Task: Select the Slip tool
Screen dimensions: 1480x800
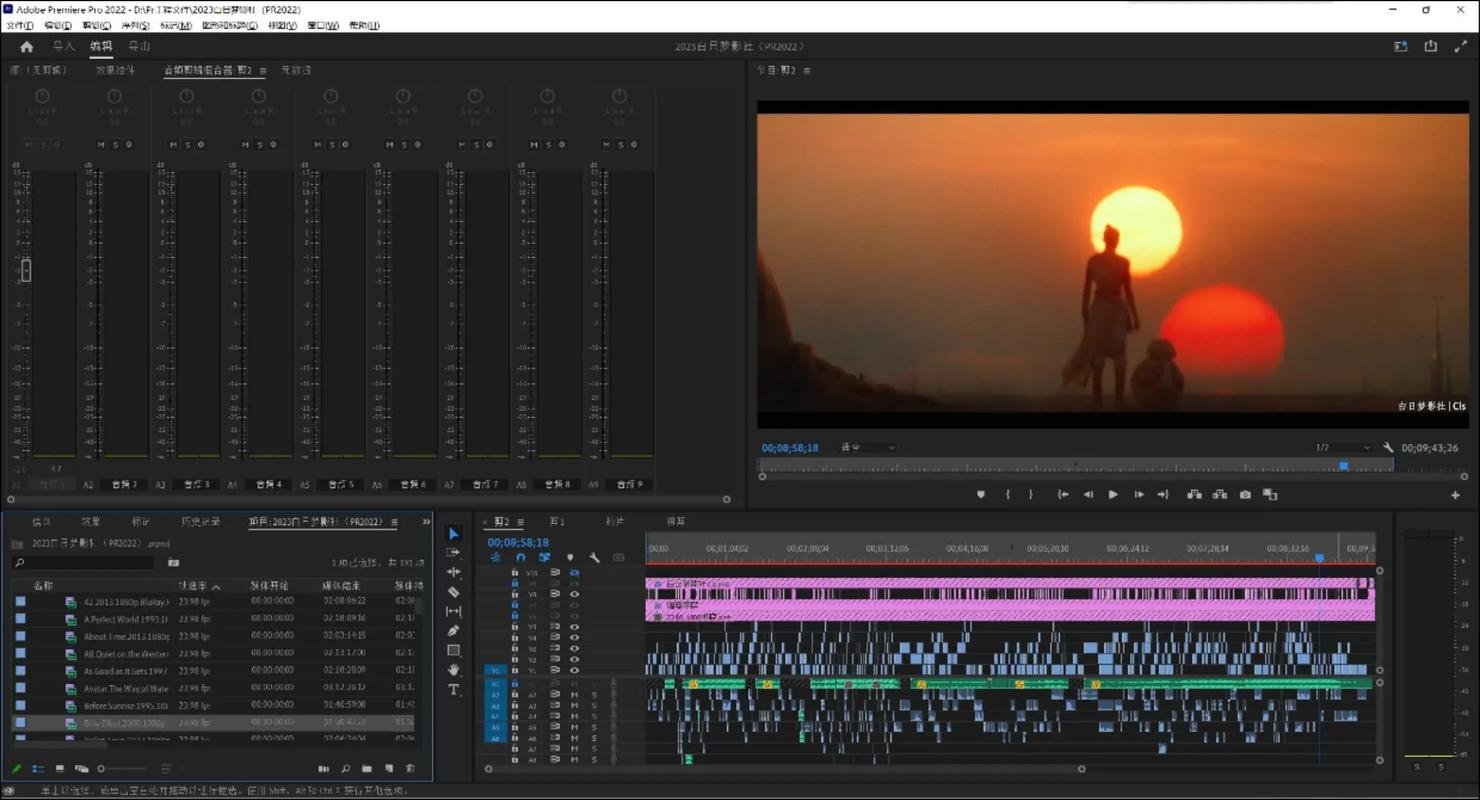Action: click(x=453, y=611)
